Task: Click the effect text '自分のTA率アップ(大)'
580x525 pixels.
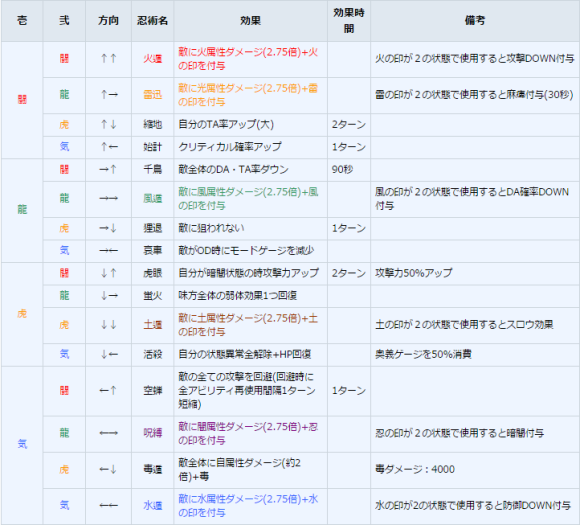Action: 226,125
